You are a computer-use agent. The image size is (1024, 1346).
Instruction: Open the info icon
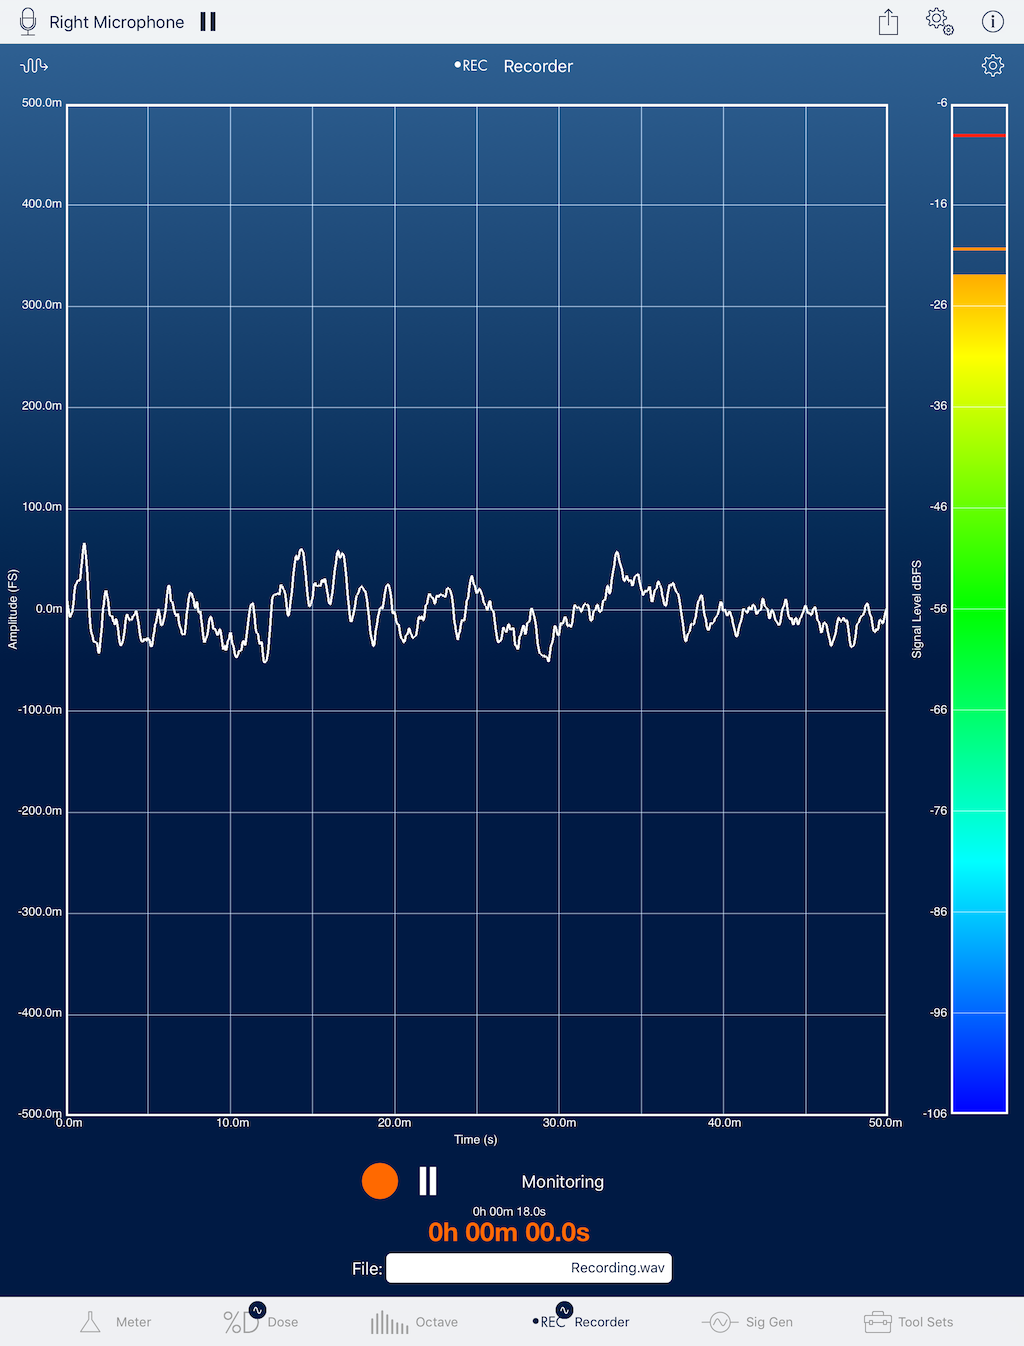click(x=992, y=22)
